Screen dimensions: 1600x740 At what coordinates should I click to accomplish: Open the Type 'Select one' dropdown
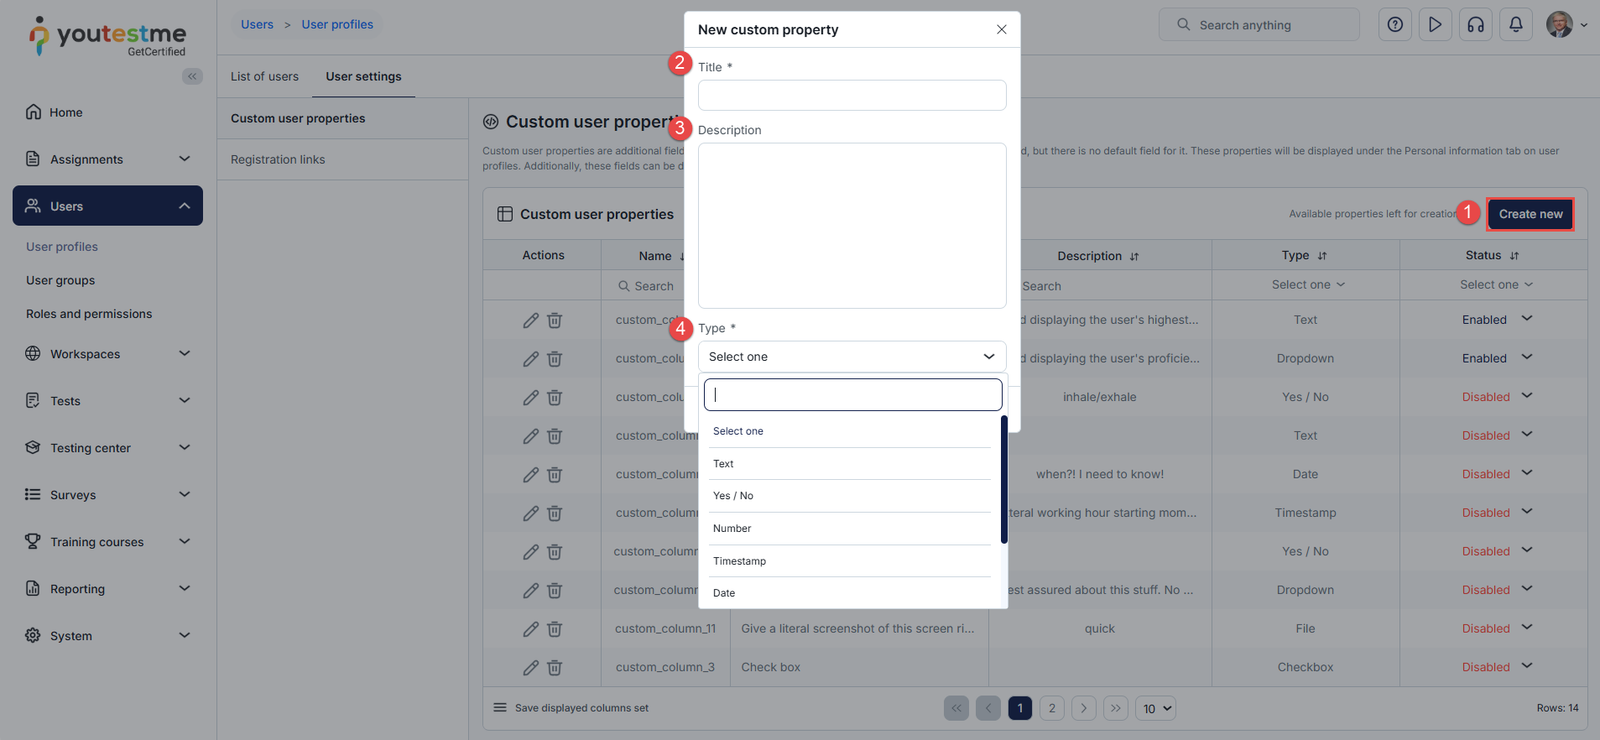[852, 357]
